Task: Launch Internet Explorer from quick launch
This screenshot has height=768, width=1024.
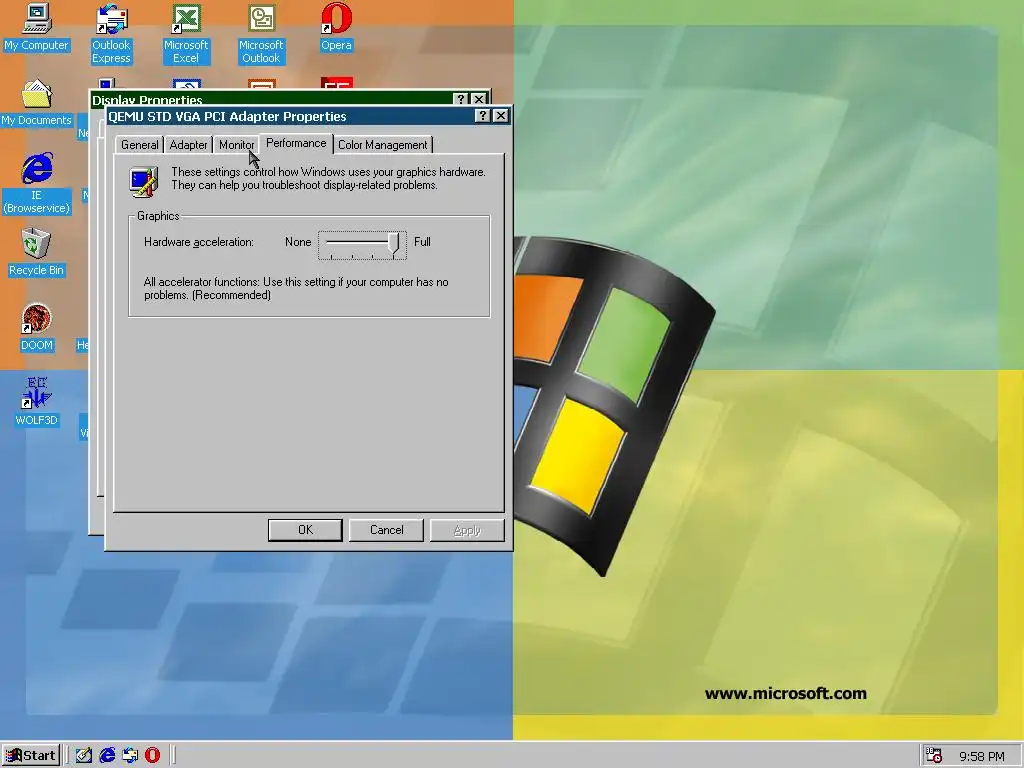Action: coord(107,756)
